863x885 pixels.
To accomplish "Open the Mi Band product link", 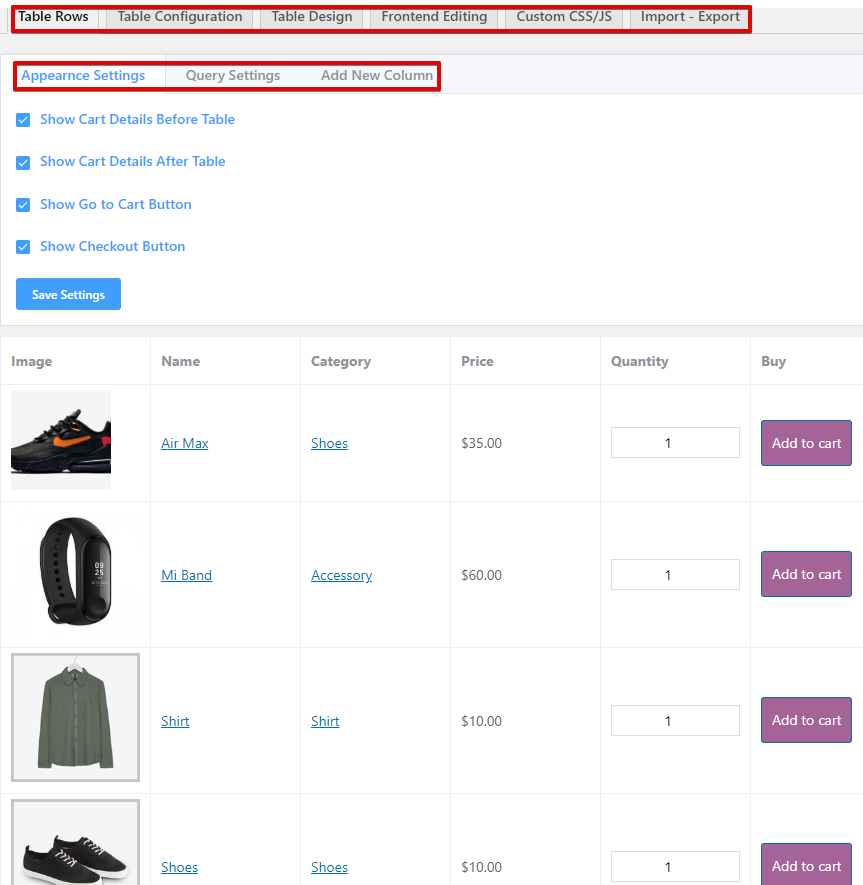I will tap(186, 575).
